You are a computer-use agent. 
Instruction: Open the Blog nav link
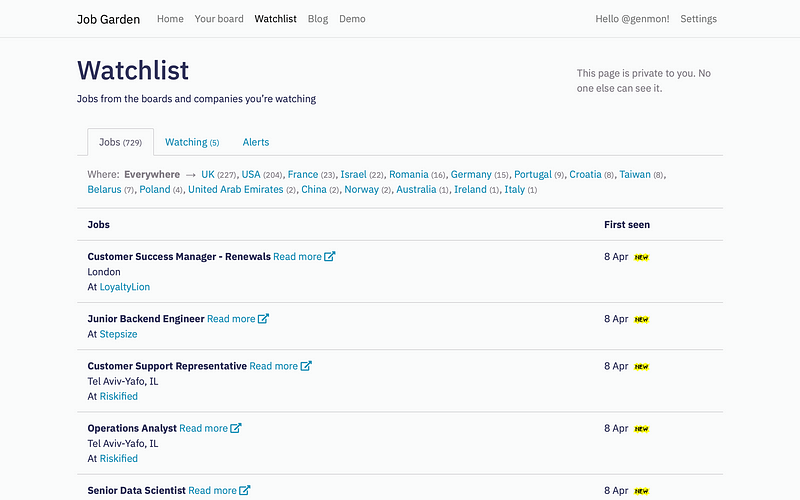click(x=318, y=19)
